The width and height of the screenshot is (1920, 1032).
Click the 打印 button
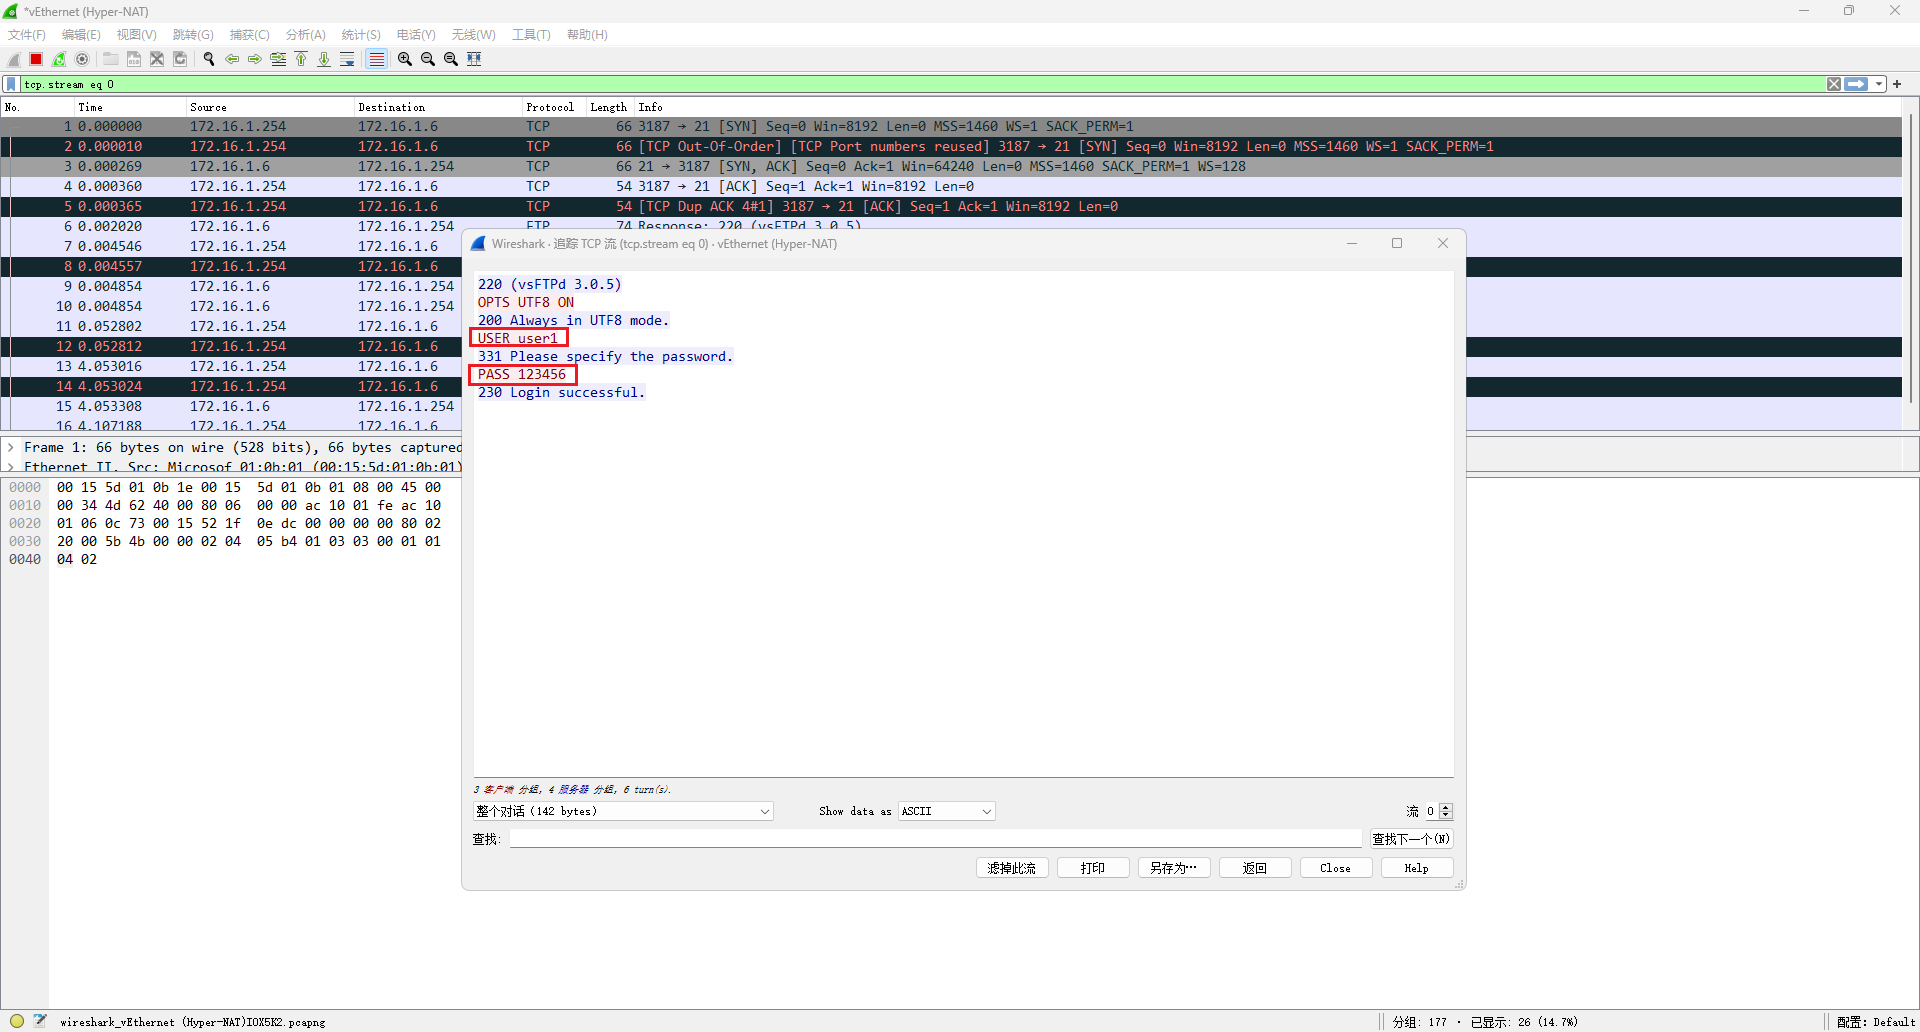[1093, 868]
